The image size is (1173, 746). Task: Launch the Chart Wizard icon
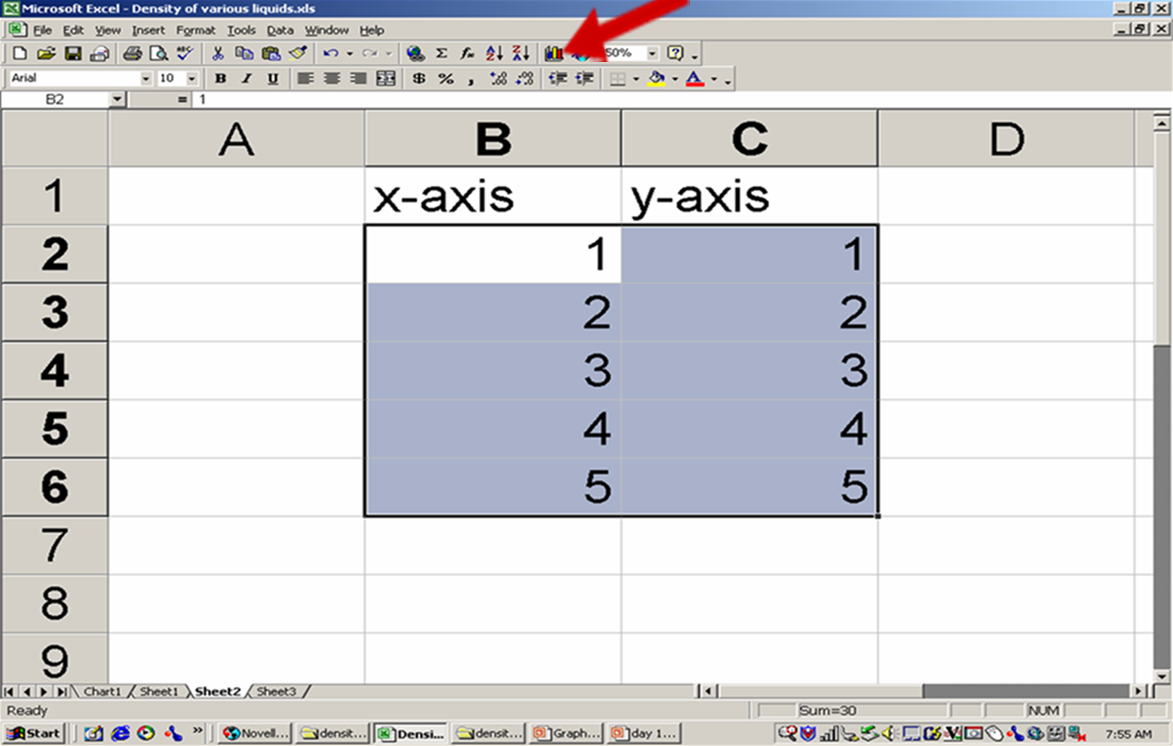tap(554, 53)
